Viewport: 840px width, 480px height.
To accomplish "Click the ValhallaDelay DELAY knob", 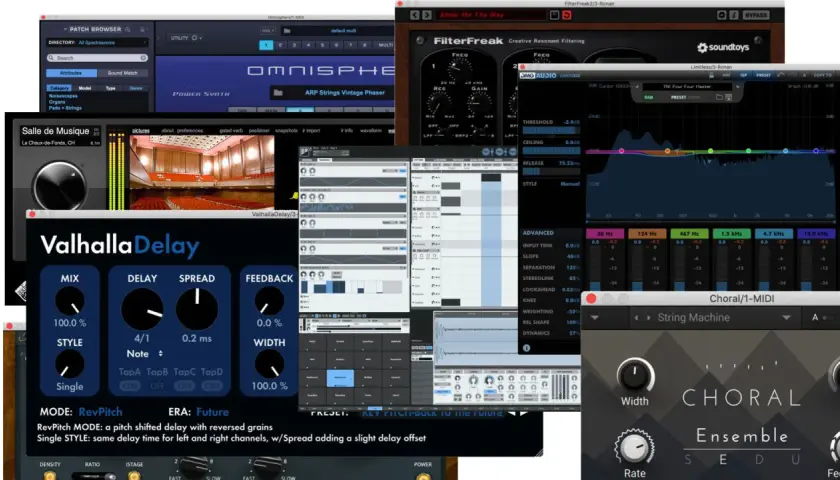I will click(142, 309).
